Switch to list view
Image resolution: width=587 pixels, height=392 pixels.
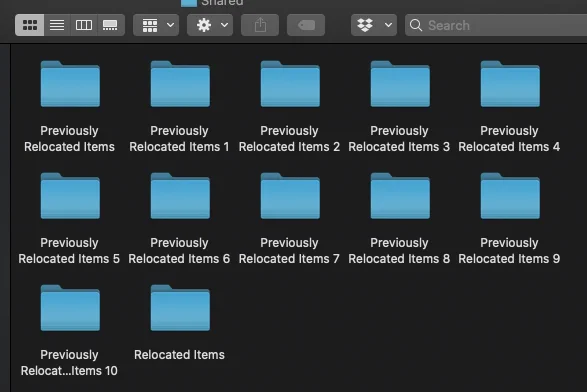click(x=57, y=25)
